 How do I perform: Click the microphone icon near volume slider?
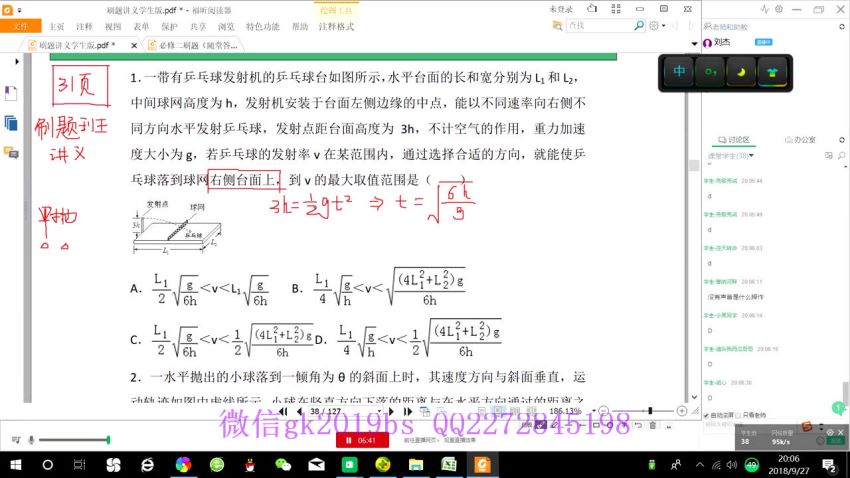pyautogui.click(x=31, y=440)
